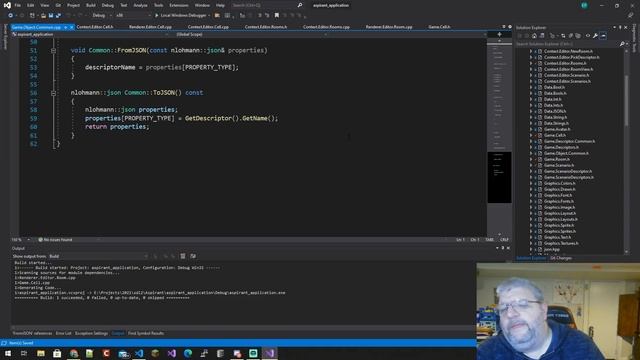Open the Show output from Build dropdown

[98, 256]
